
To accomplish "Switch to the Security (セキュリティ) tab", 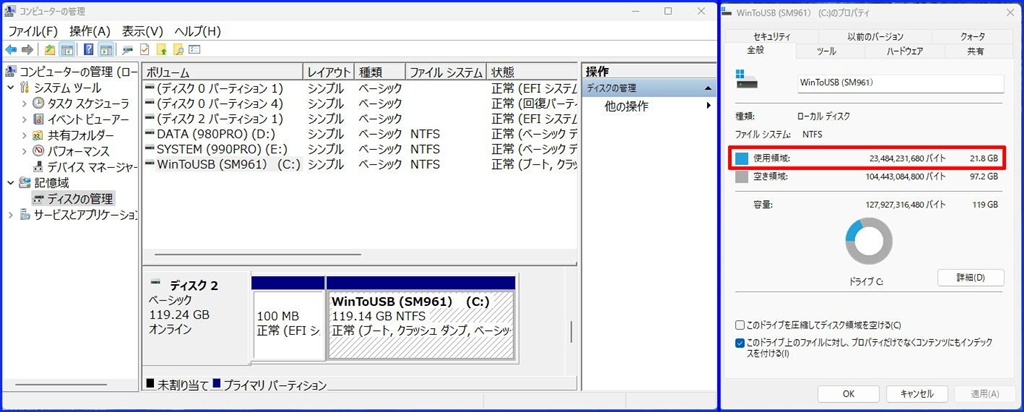I will (x=771, y=37).
